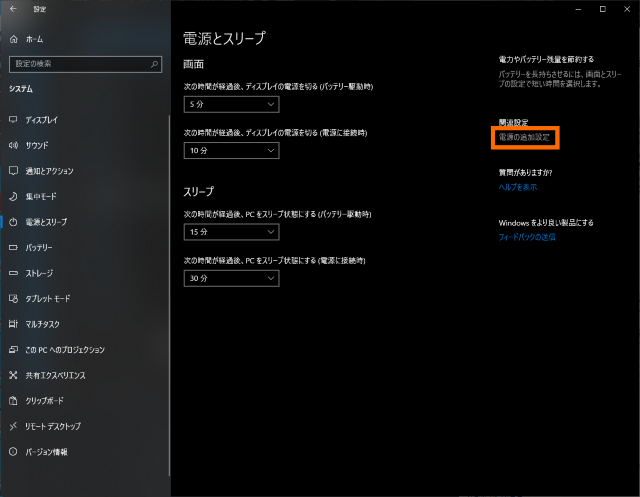Click the ヘルプを表示 link
The width and height of the screenshot is (640, 497).
click(518, 187)
